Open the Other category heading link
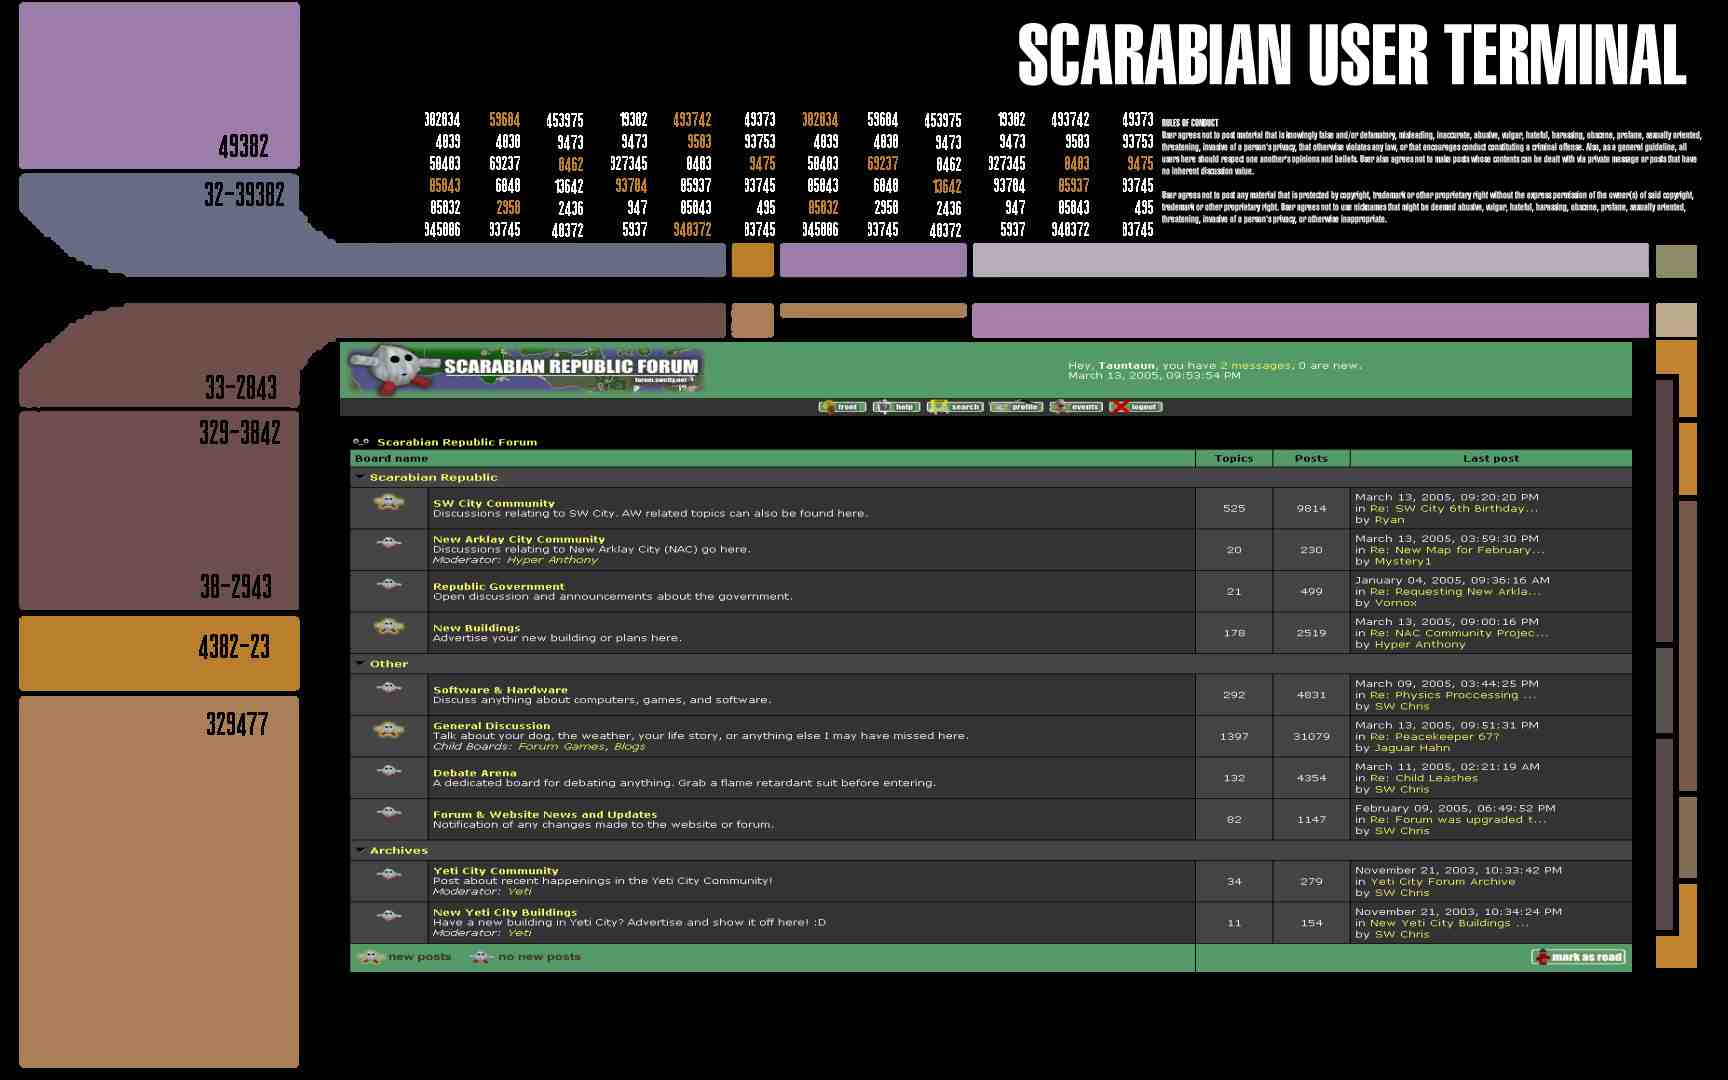The image size is (1728, 1080). tap(389, 664)
